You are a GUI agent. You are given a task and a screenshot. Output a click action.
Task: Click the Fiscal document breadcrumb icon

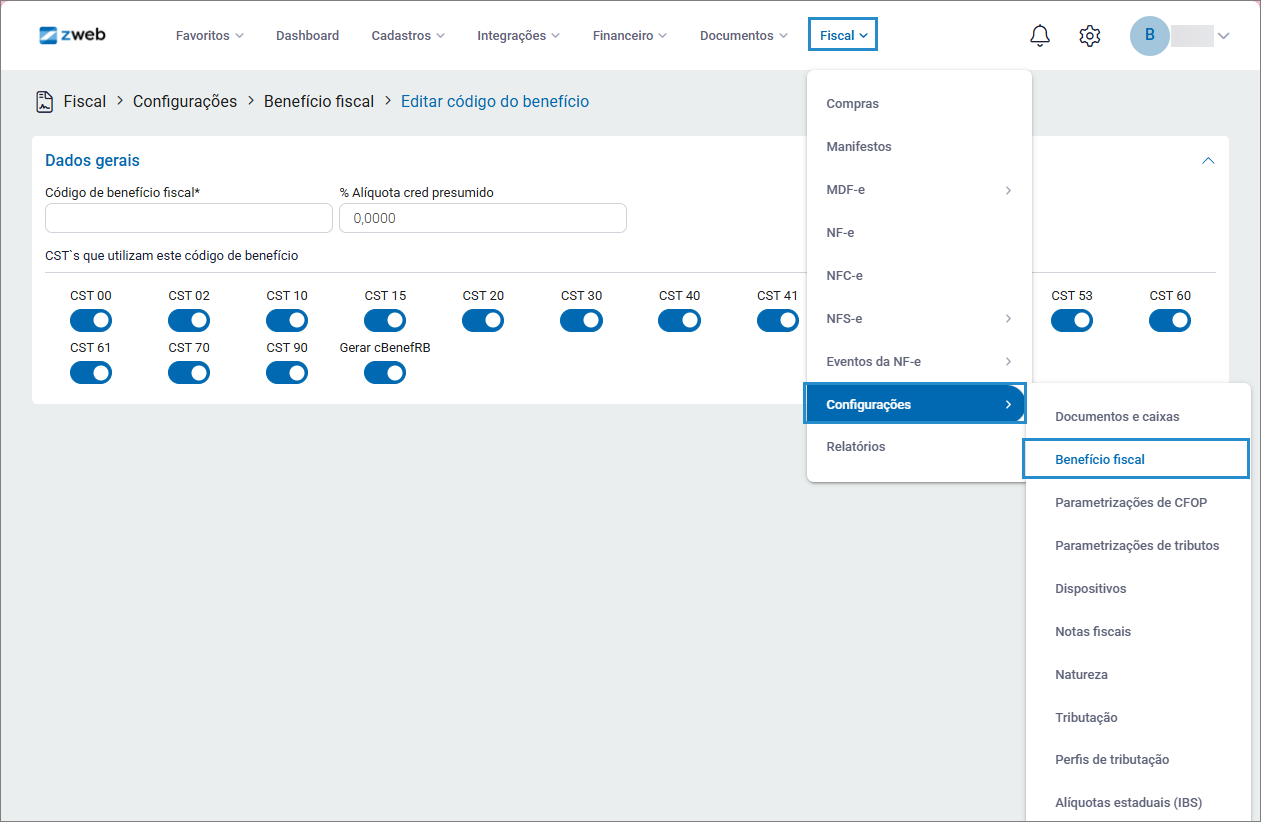[44, 101]
